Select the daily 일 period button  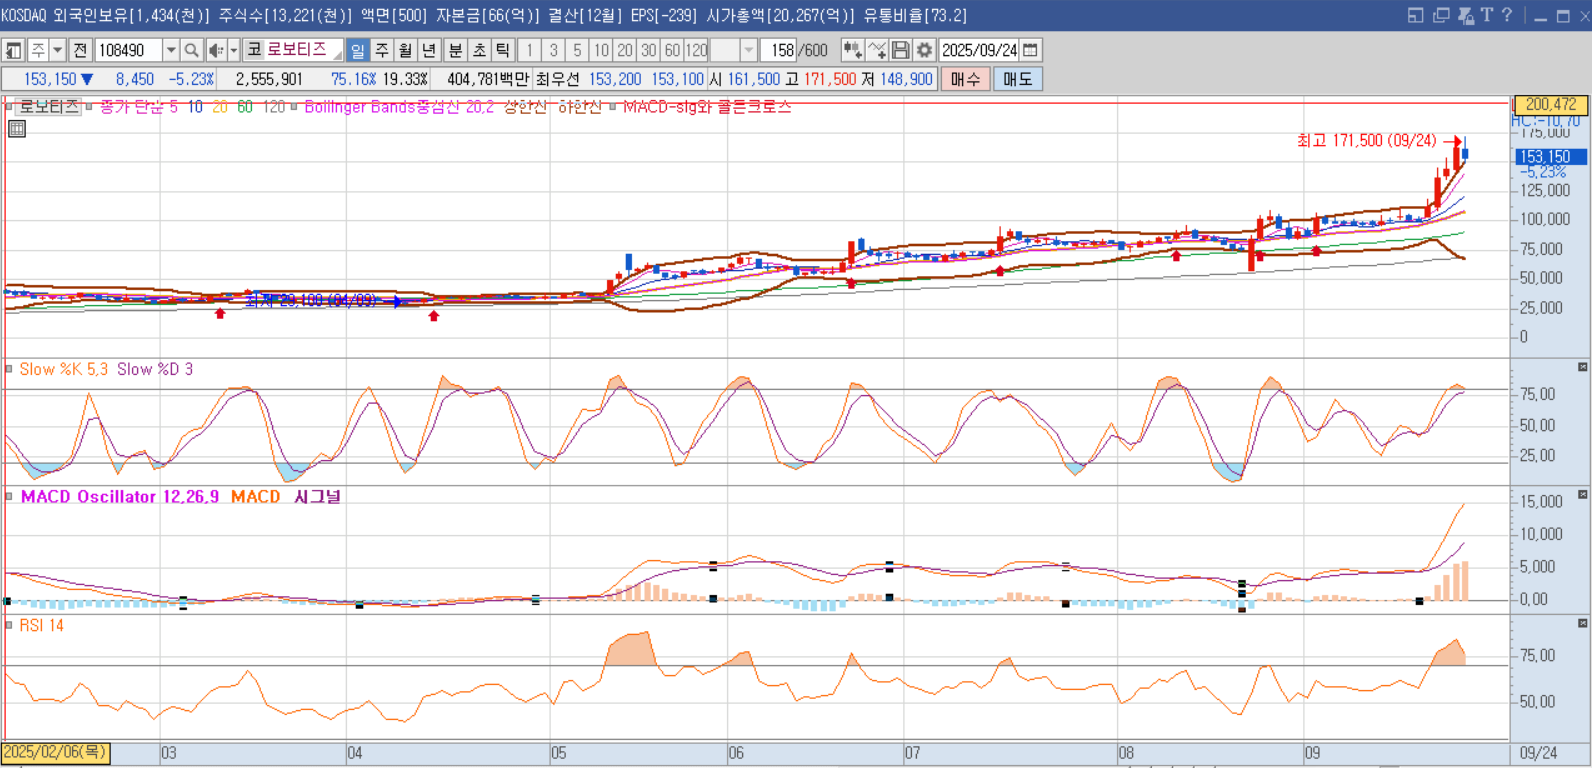coord(357,50)
